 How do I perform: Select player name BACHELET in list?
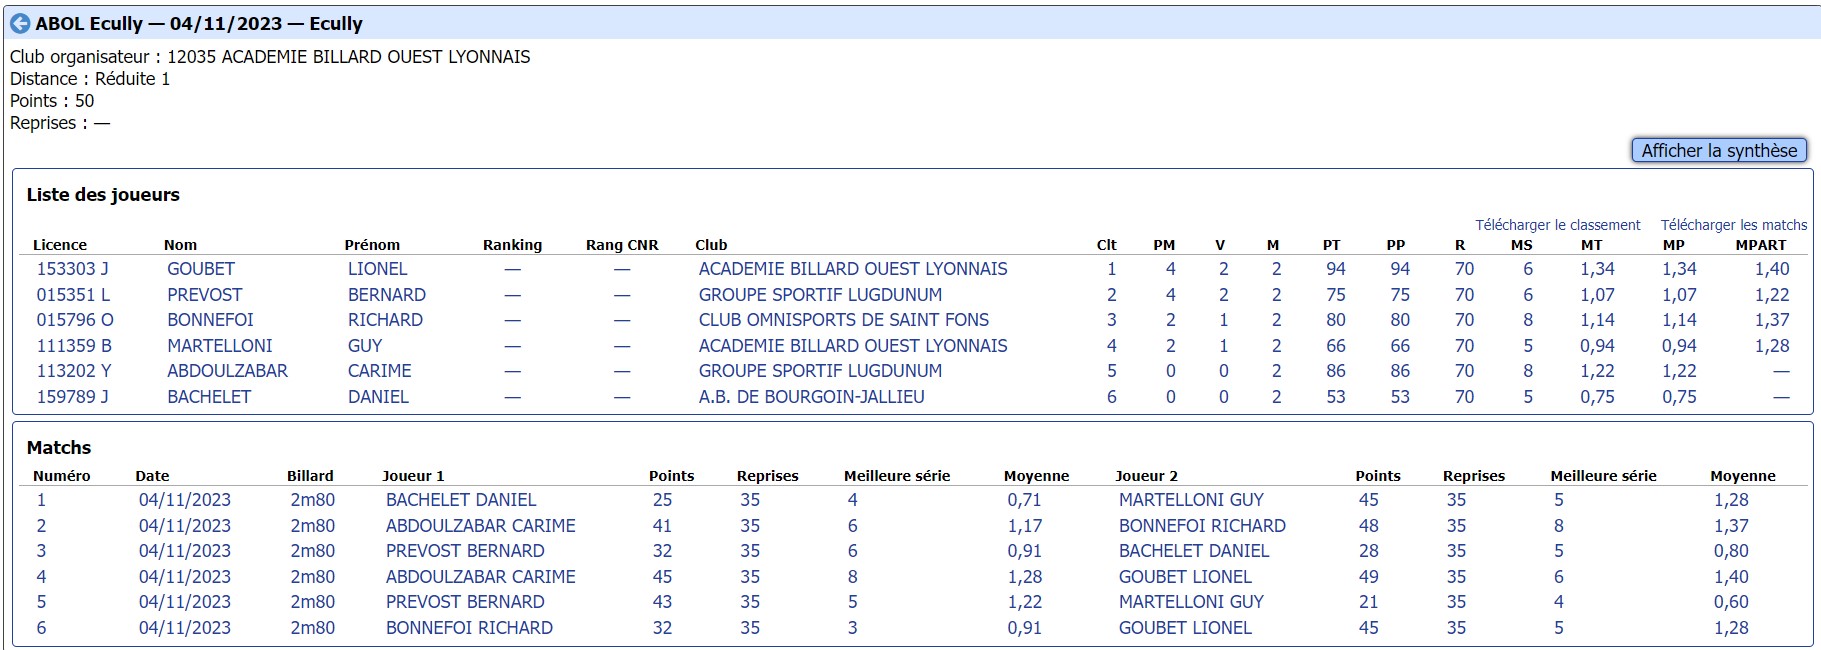tap(209, 397)
